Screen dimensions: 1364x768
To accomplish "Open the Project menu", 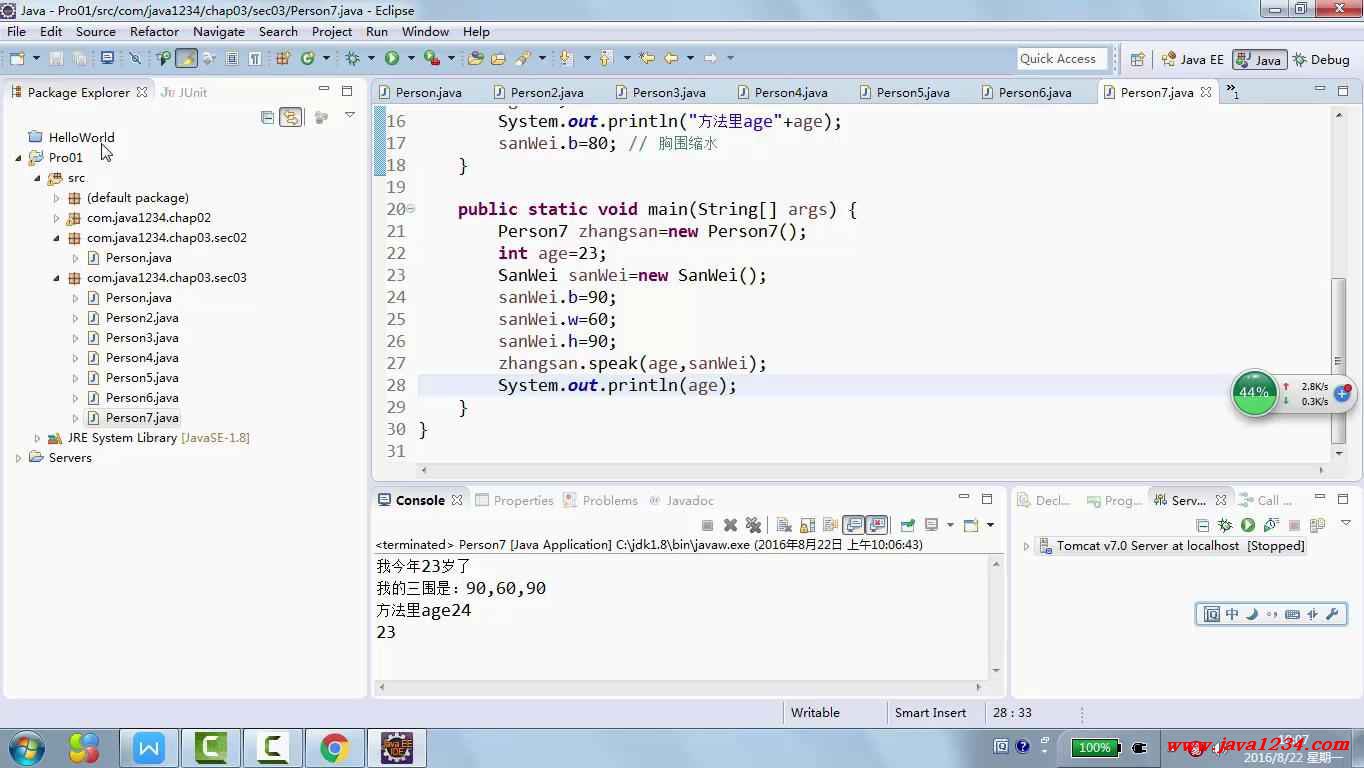I will tap(332, 32).
